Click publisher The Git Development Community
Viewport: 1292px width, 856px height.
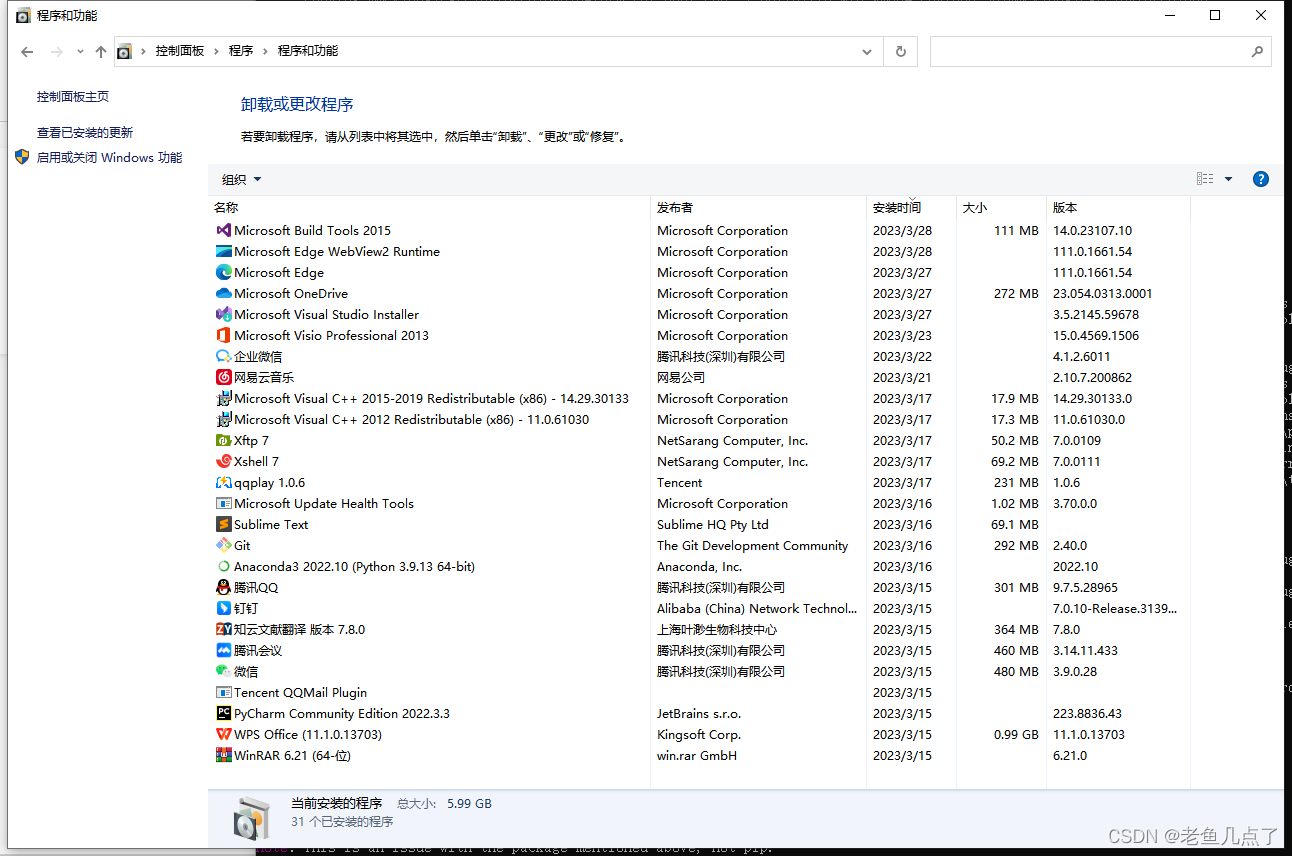pyautogui.click(x=752, y=545)
